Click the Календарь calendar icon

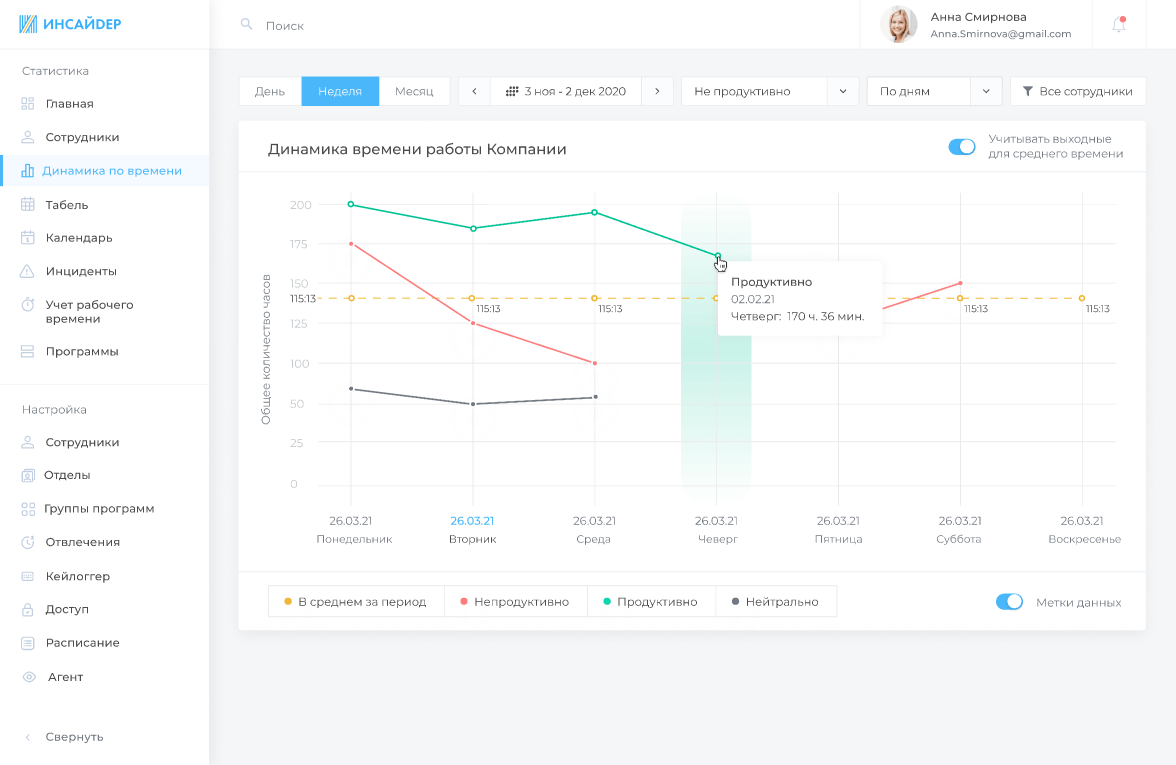[28, 238]
